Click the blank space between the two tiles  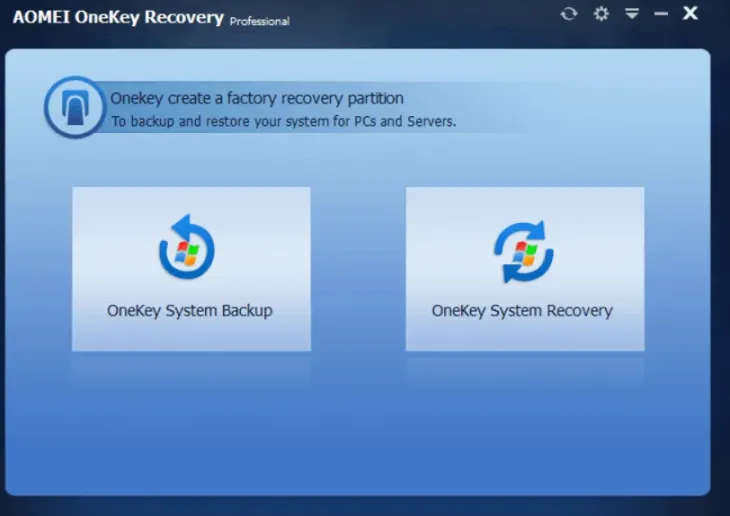[358, 270]
